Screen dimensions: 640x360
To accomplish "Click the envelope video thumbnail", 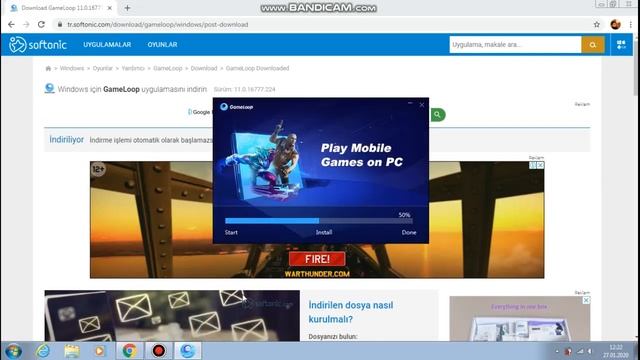I will (x=172, y=316).
